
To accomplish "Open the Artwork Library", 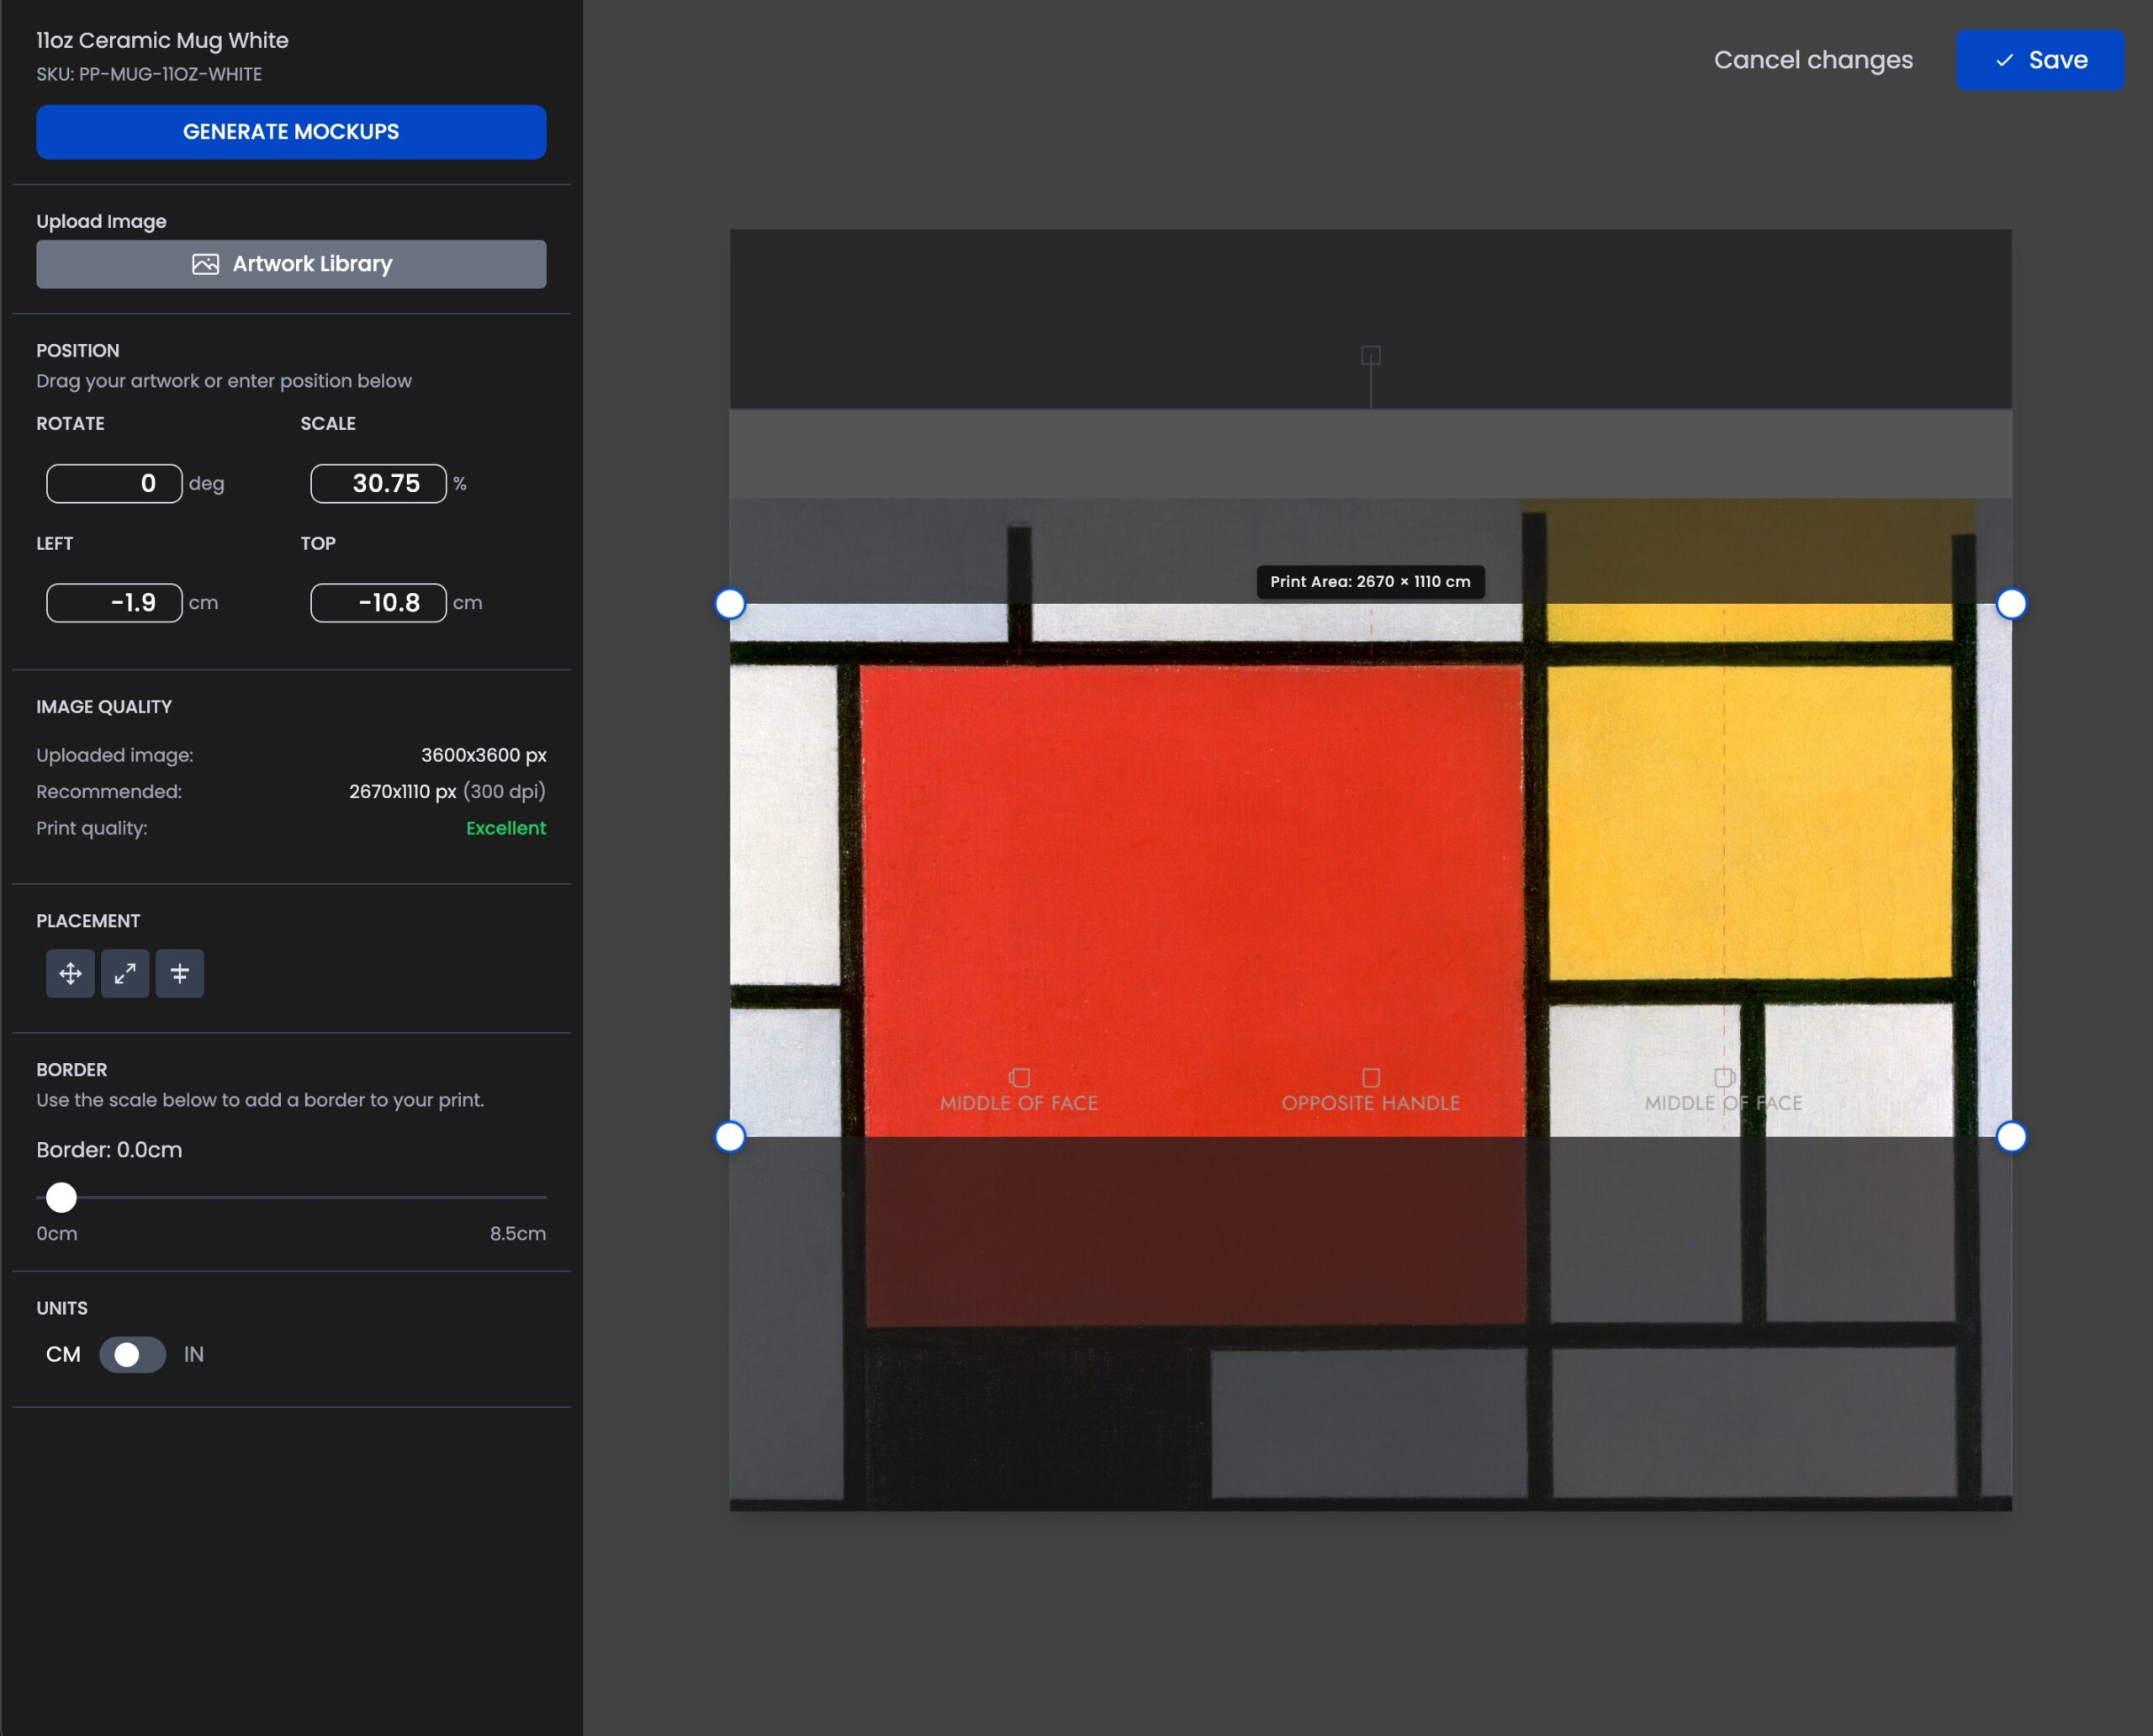I will pyautogui.click(x=291, y=264).
